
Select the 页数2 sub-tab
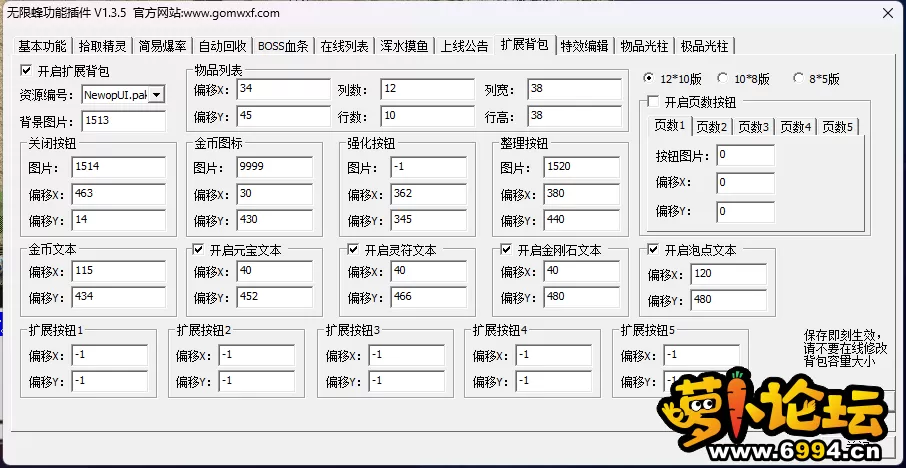click(x=712, y=127)
